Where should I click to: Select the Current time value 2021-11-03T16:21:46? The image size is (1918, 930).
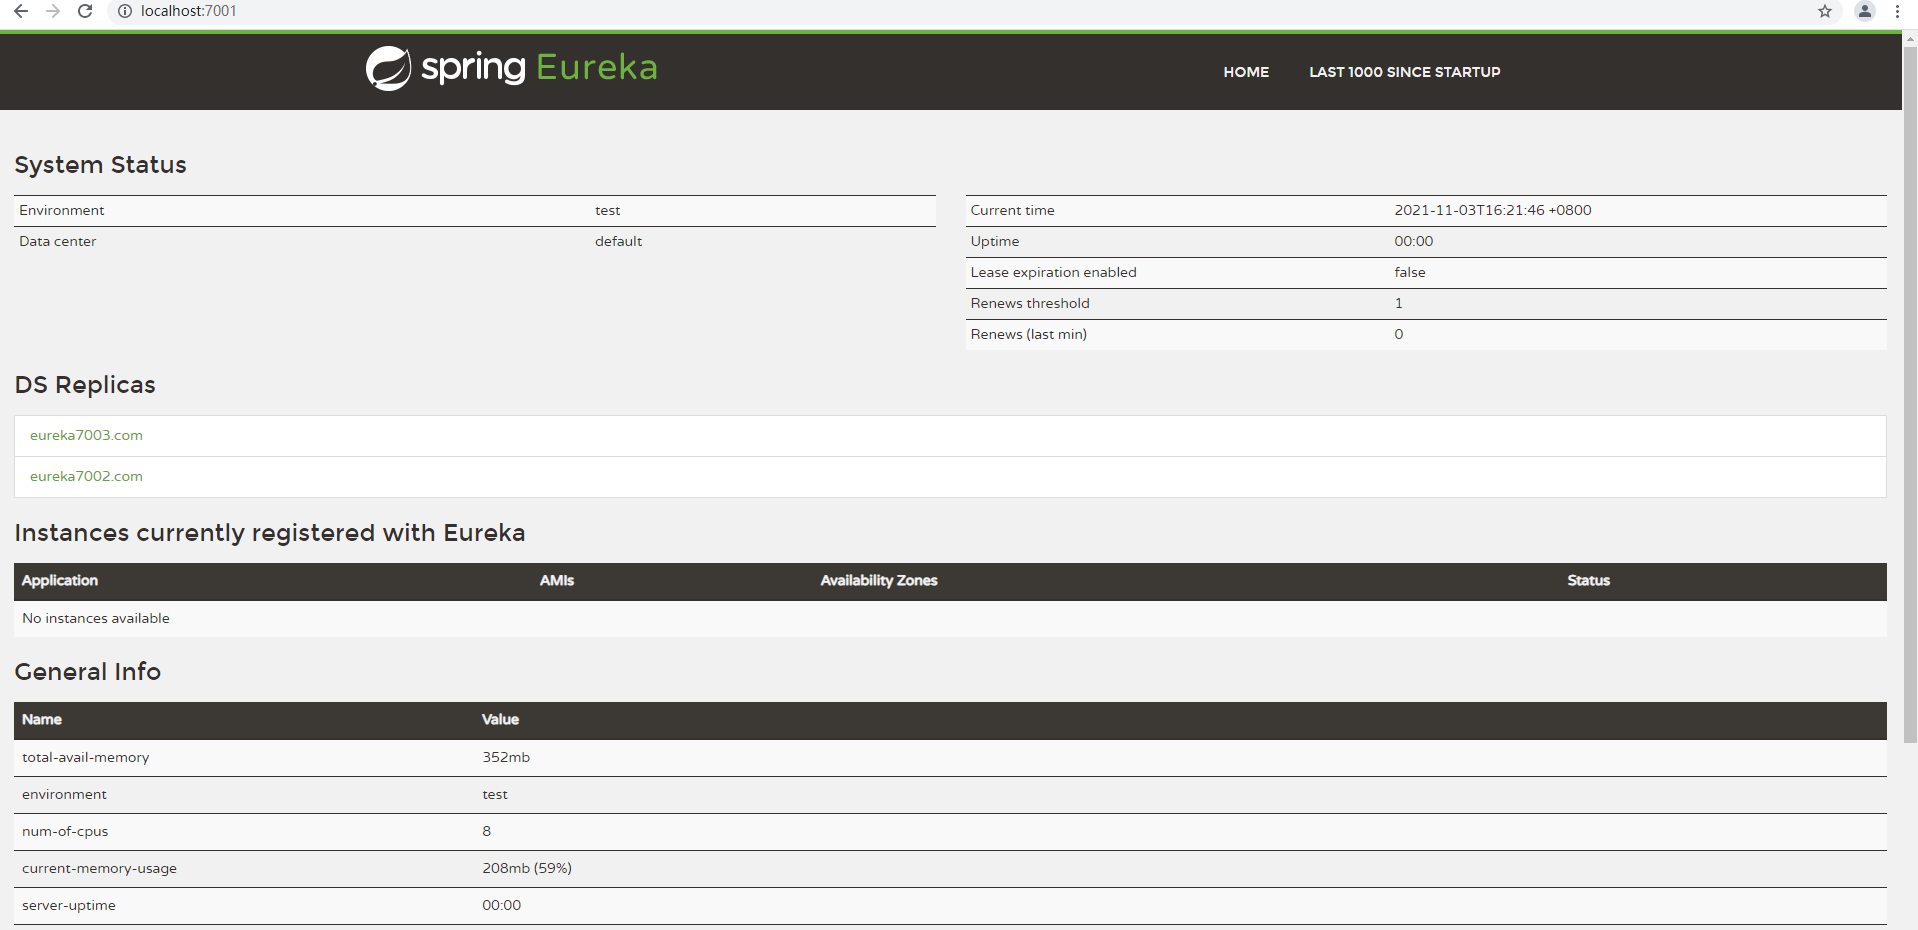(x=1493, y=210)
